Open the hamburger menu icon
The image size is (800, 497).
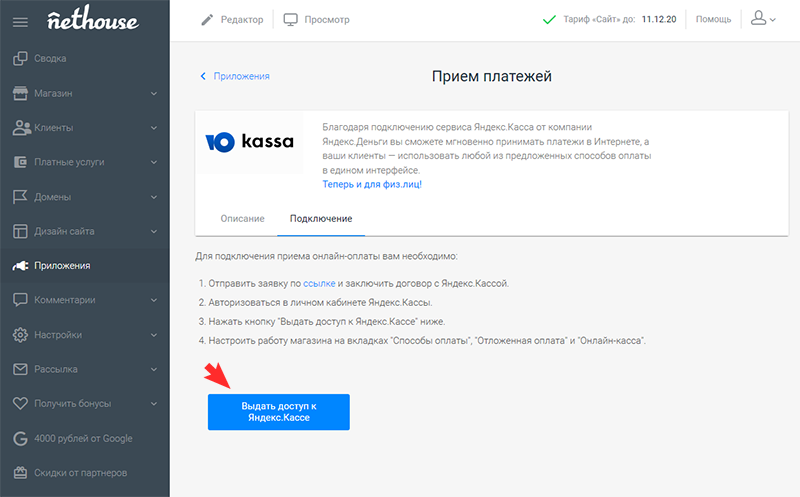pyautogui.click(x=20, y=22)
